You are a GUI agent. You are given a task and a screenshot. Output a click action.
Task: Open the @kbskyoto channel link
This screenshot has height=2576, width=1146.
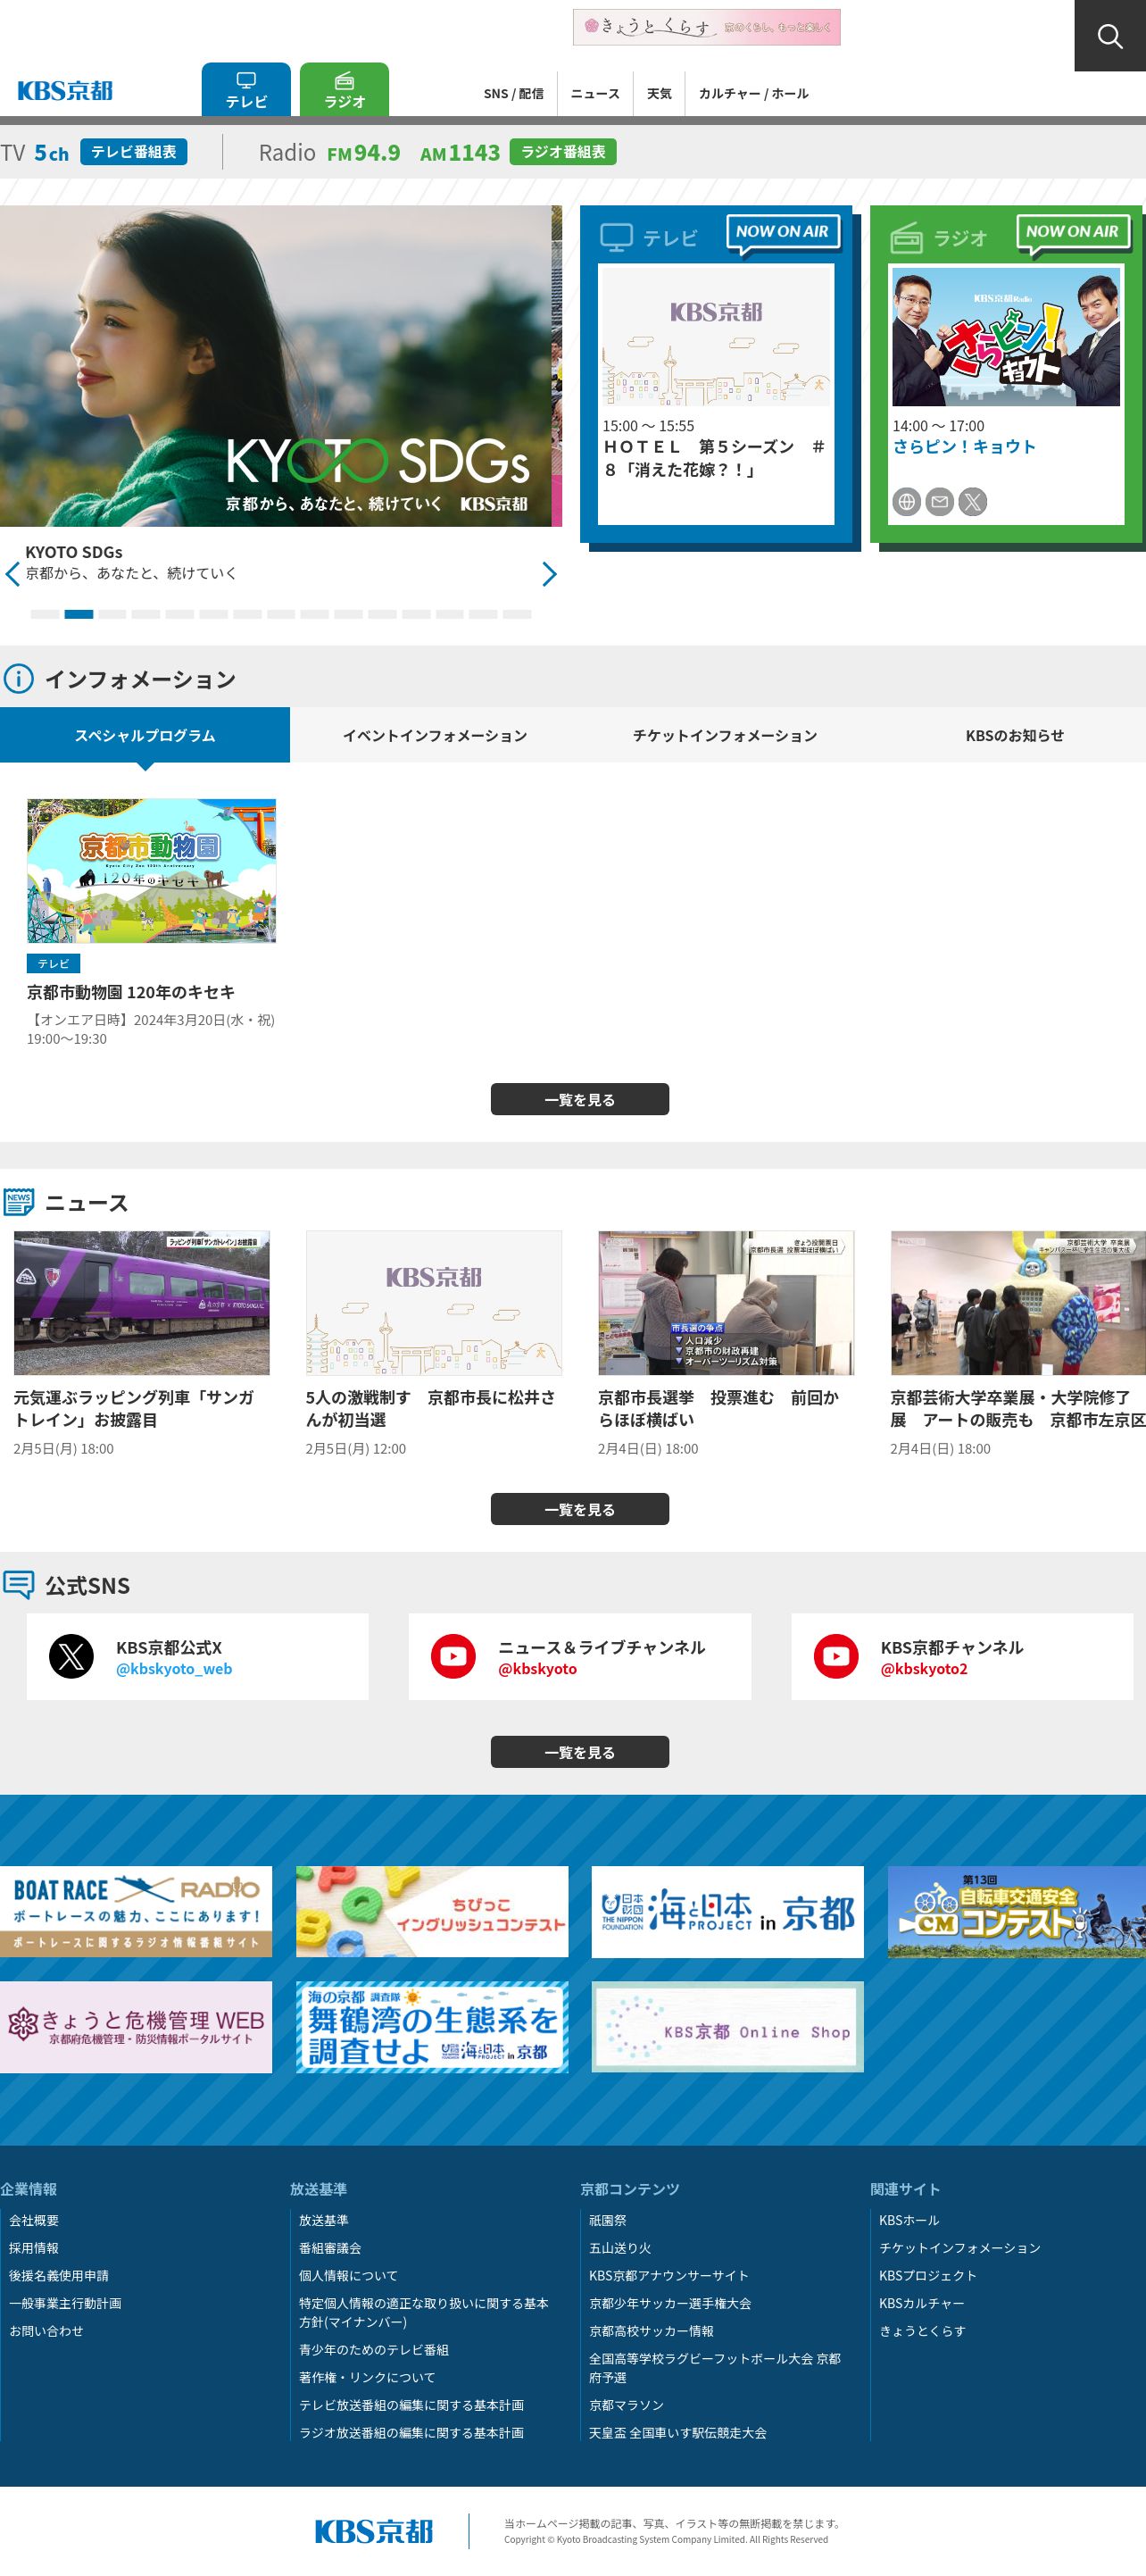click(538, 1669)
